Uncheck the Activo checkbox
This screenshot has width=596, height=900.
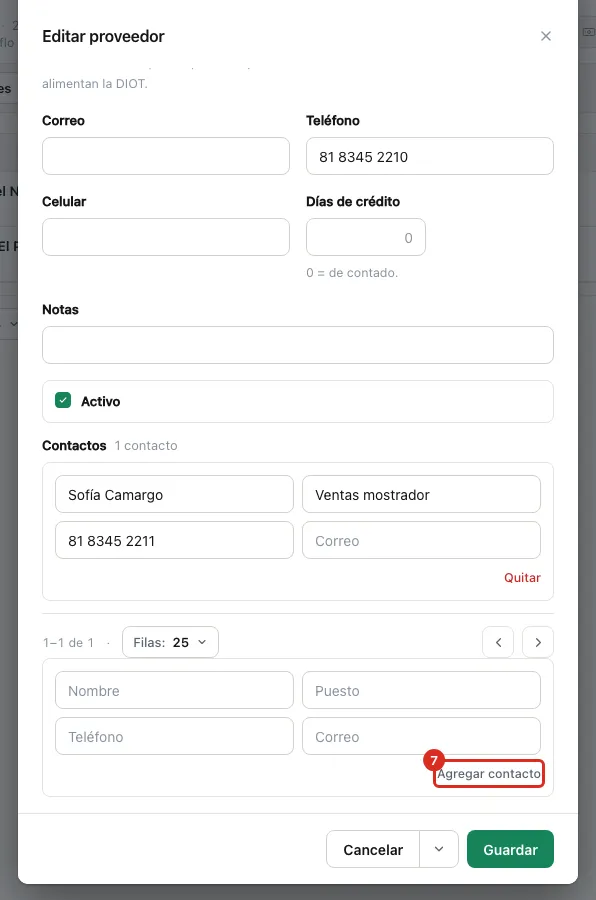point(63,400)
